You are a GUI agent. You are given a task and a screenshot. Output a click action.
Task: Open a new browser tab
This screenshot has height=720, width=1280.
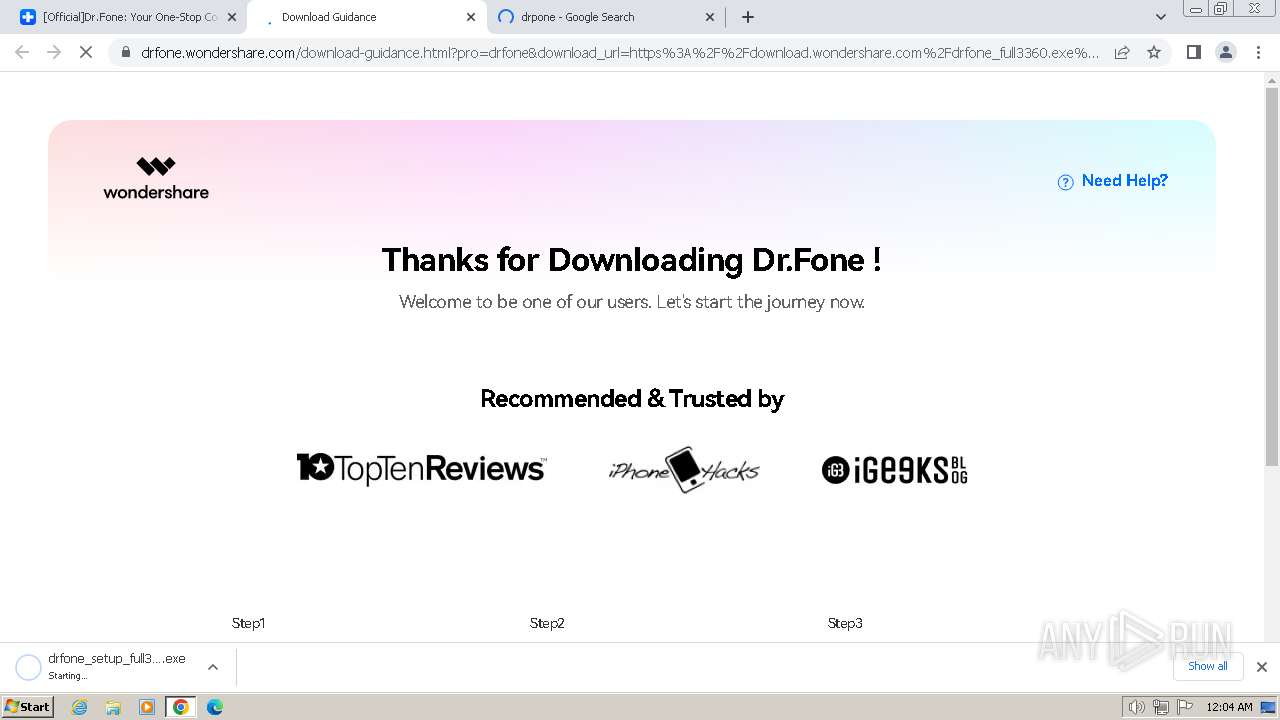click(x=748, y=17)
